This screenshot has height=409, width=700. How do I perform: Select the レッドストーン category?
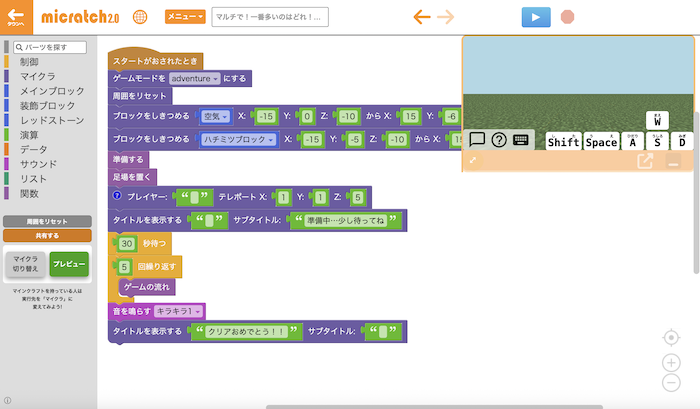click(x=52, y=121)
